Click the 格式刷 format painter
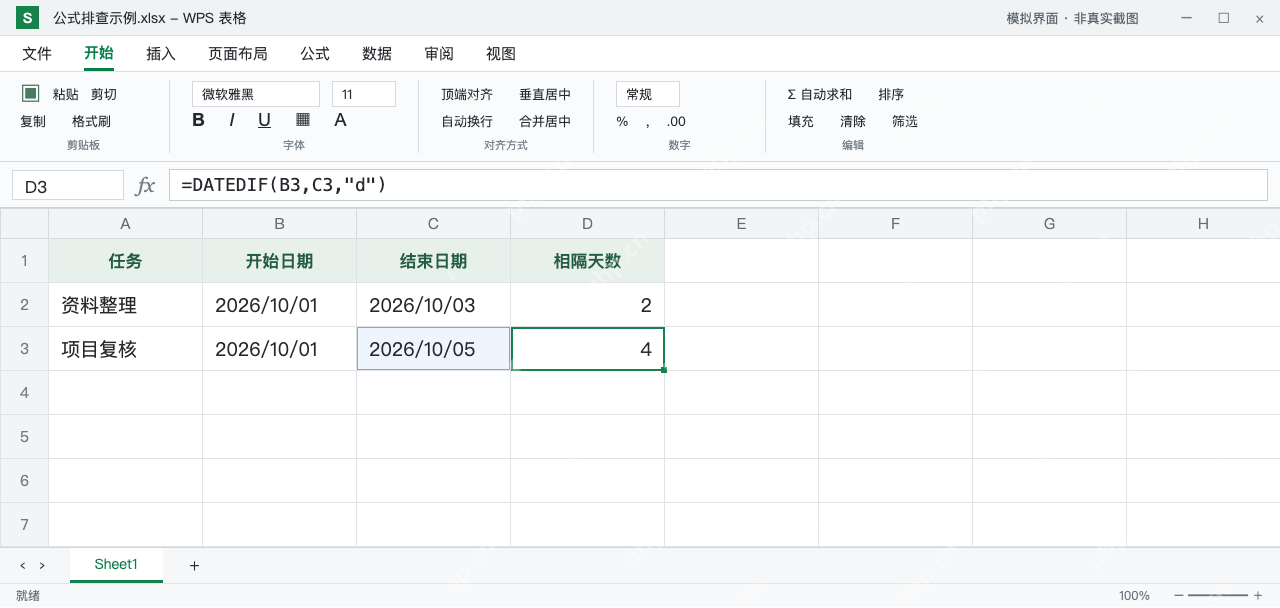Screen dimensions: 1280x608 click(x=91, y=122)
